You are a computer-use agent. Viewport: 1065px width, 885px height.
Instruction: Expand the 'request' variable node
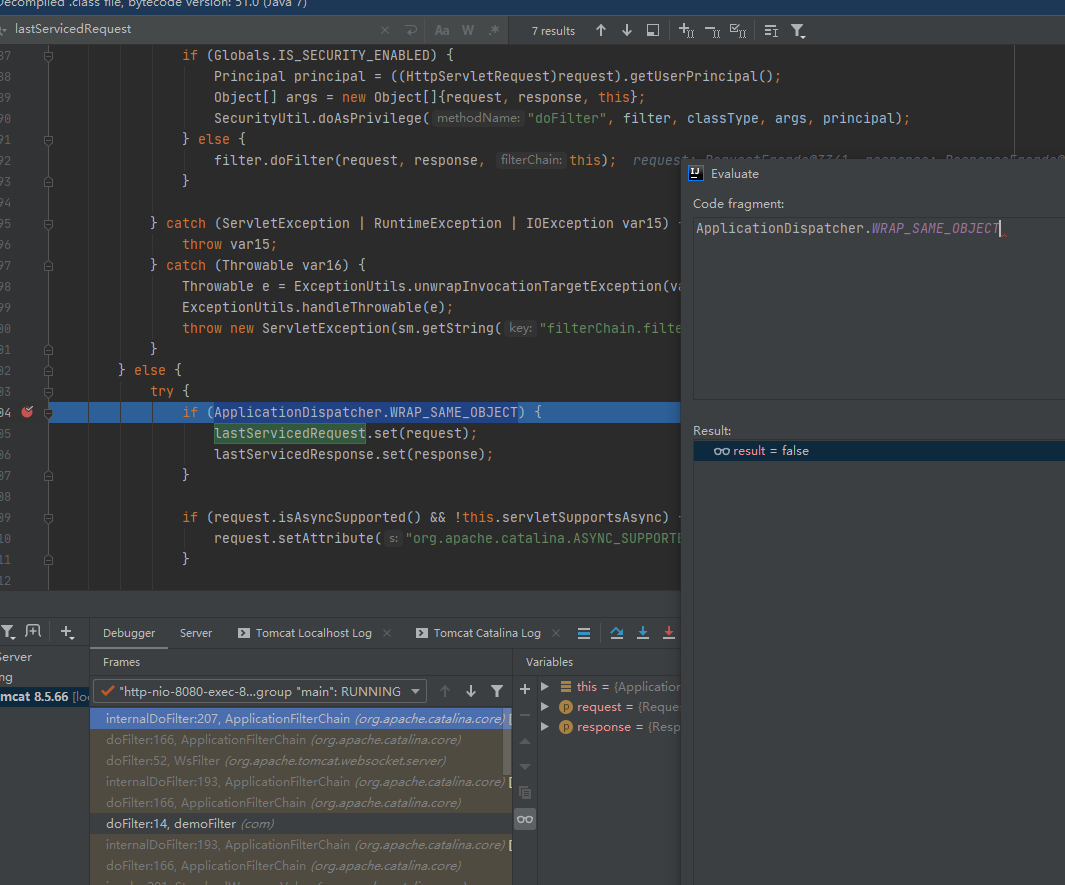[x=545, y=707]
